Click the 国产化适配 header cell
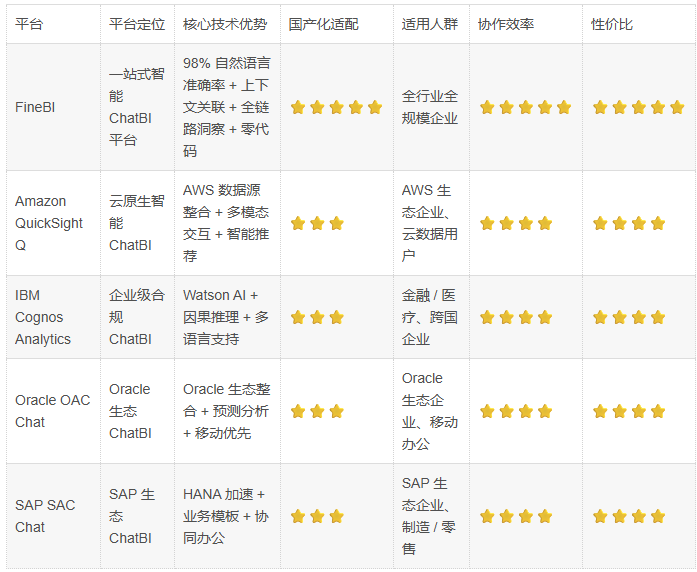The image size is (697, 572). pos(323,24)
